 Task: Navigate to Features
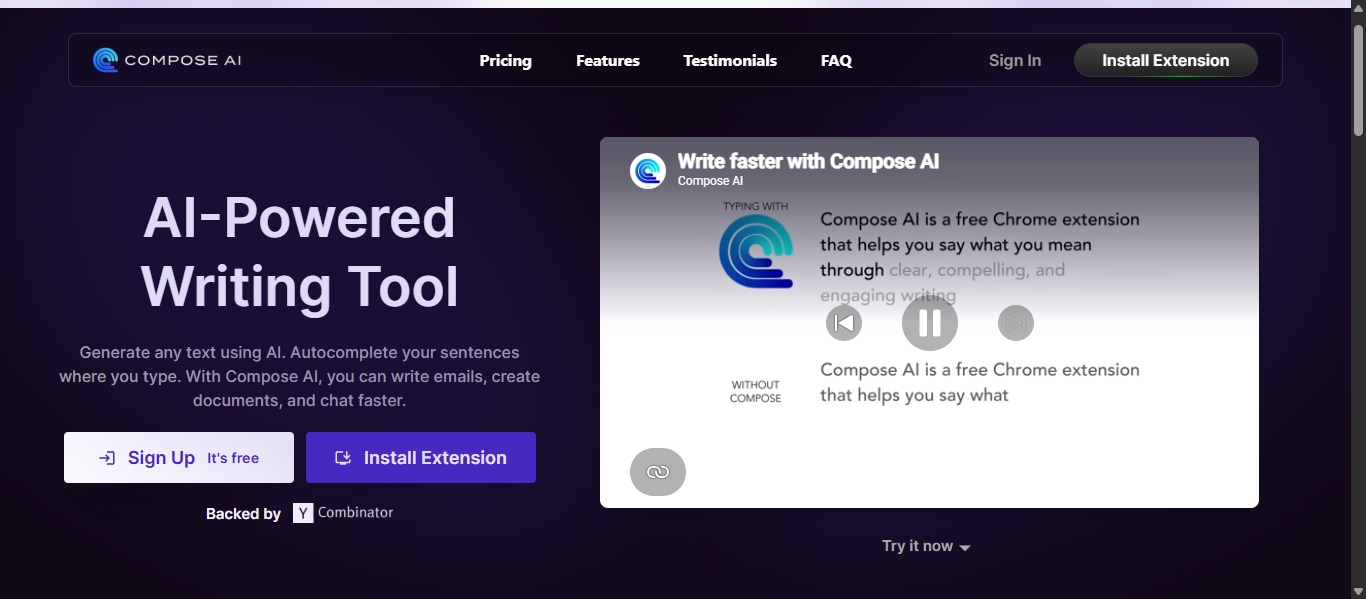[607, 60]
